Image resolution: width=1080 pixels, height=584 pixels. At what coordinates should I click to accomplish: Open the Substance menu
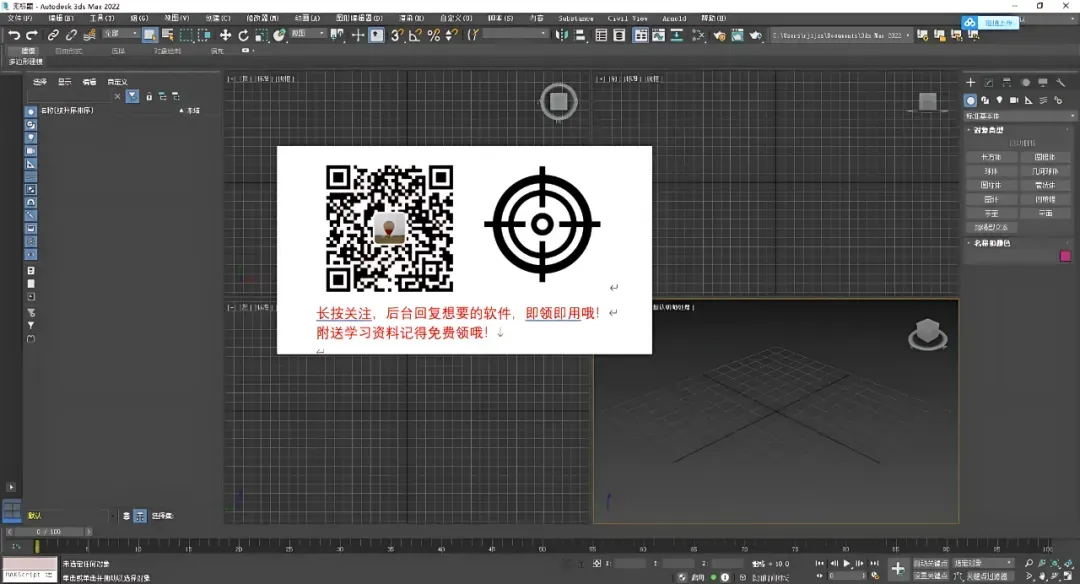tap(576, 18)
